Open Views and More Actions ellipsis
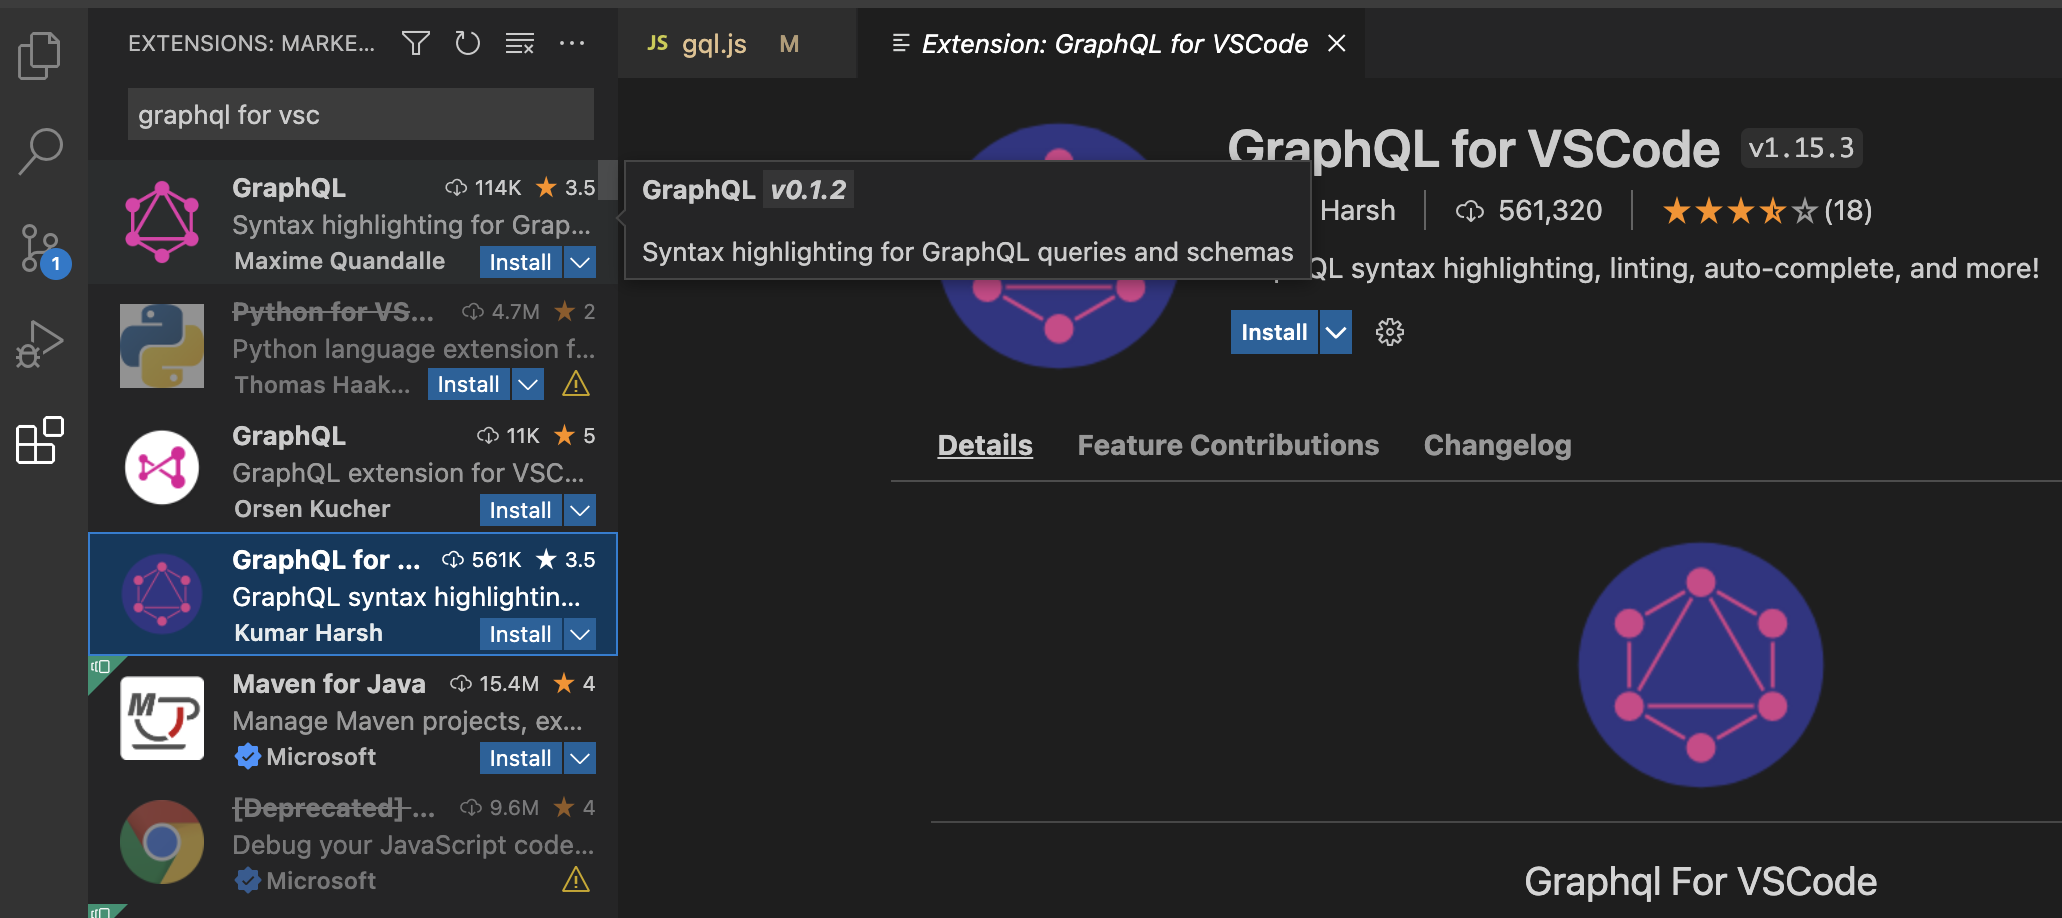 point(572,43)
